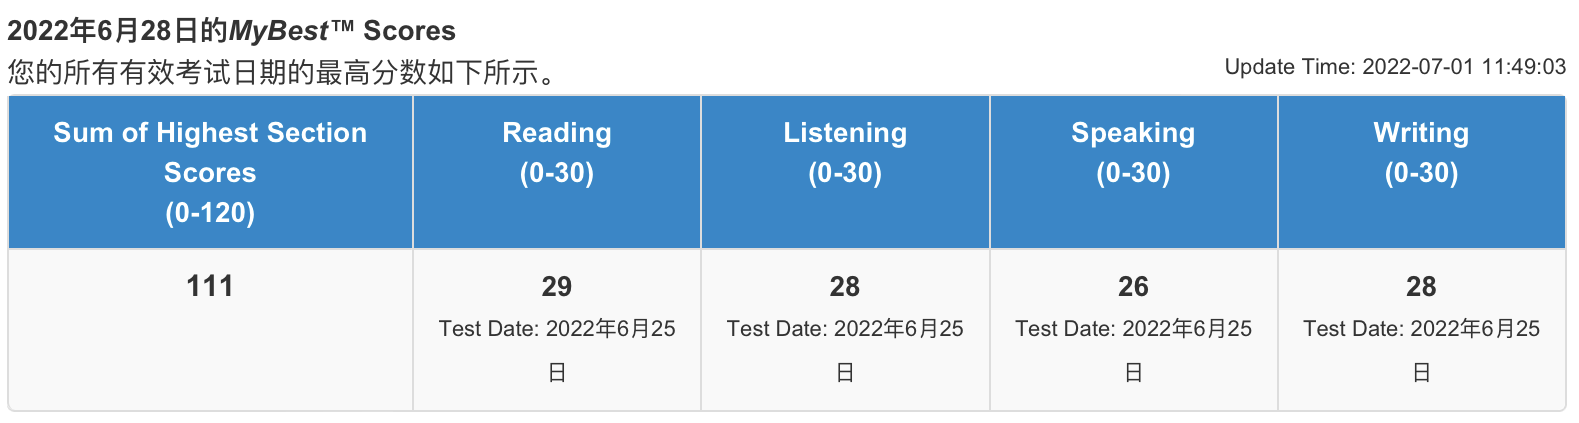The width and height of the screenshot is (1579, 423).
Task: Select the Writing score 28
Action: point(1421,287)
